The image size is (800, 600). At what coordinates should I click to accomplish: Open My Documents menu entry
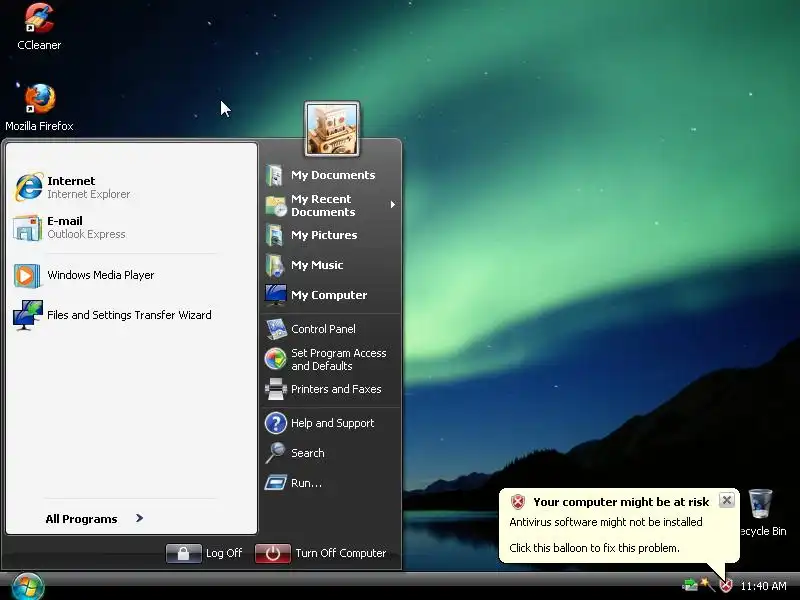point(331,175)
